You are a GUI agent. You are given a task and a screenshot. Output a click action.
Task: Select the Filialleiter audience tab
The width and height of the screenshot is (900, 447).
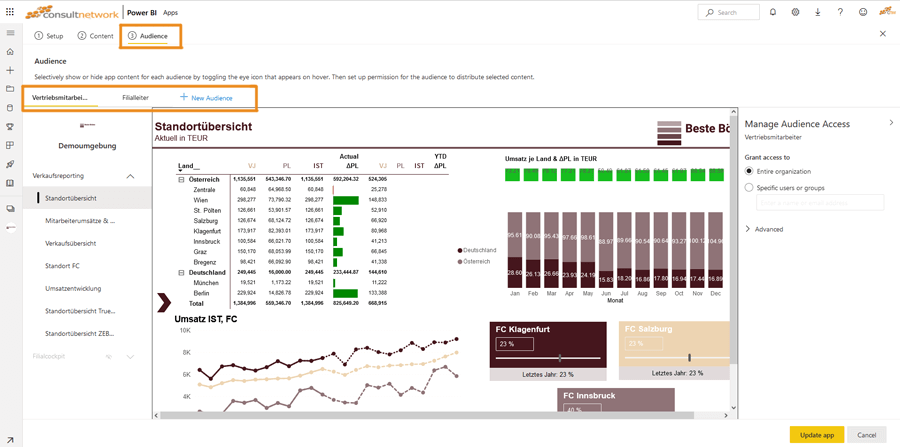(135, 98)
